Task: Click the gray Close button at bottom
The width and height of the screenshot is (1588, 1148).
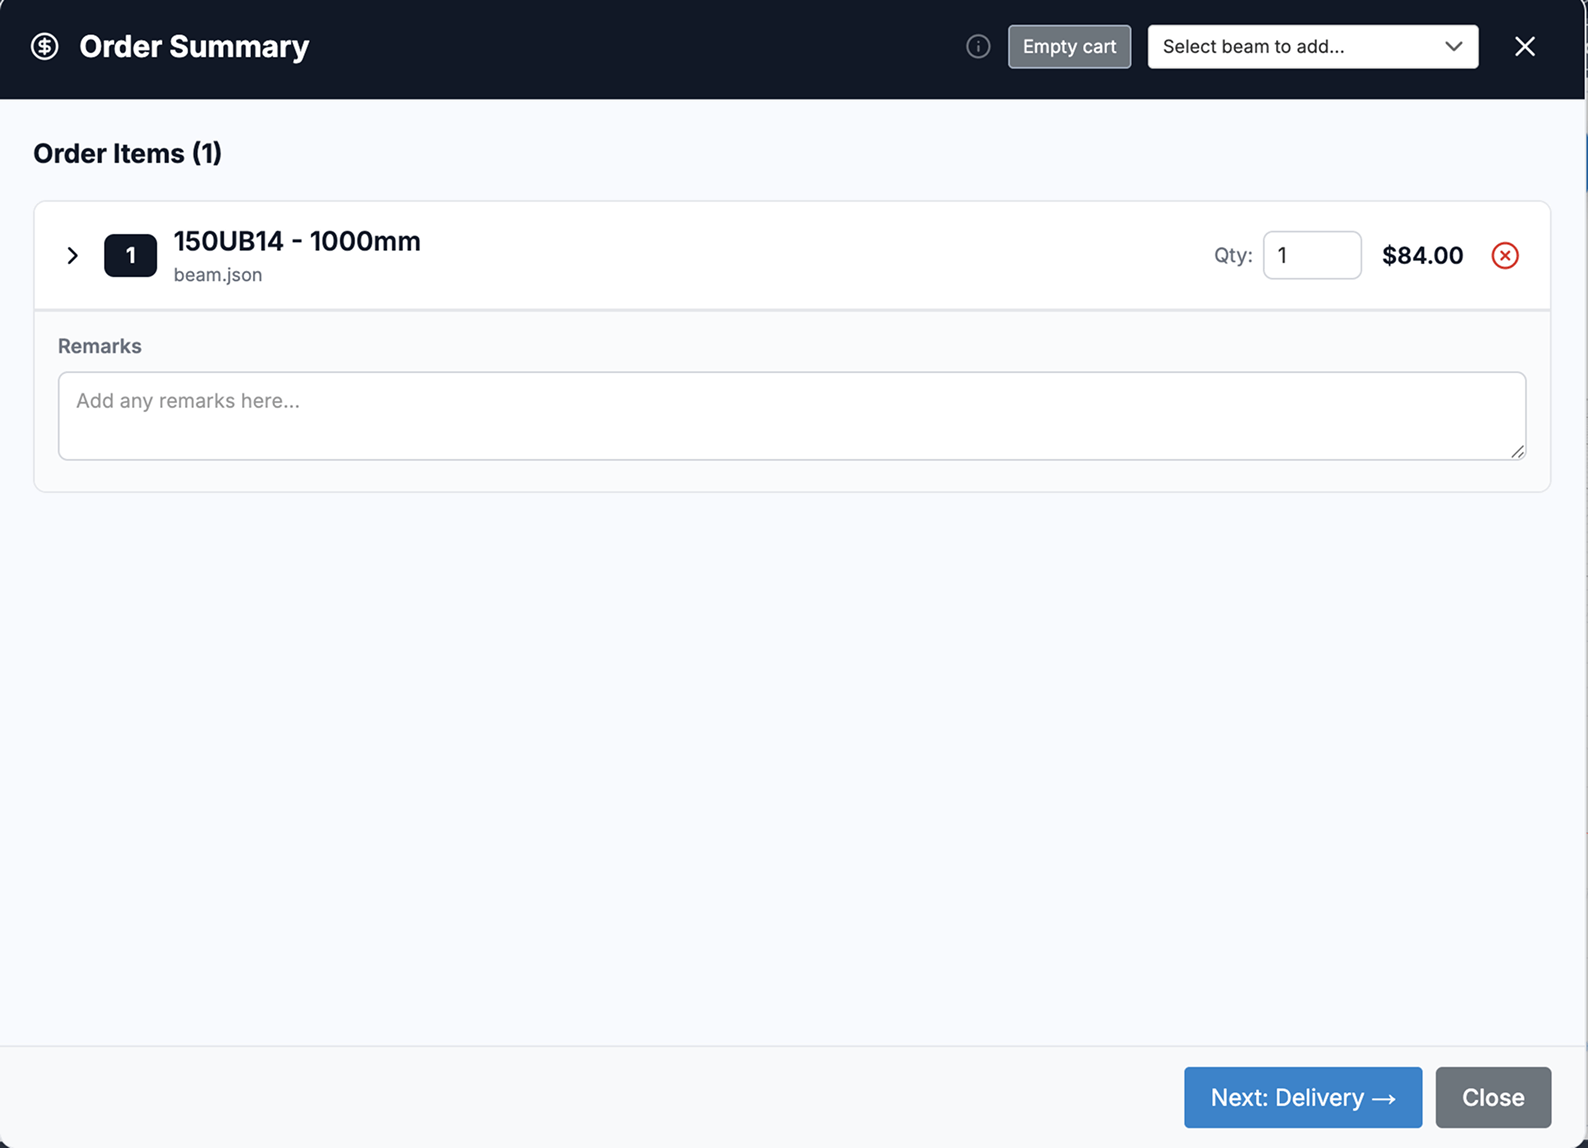Action: point(1492,1097)
